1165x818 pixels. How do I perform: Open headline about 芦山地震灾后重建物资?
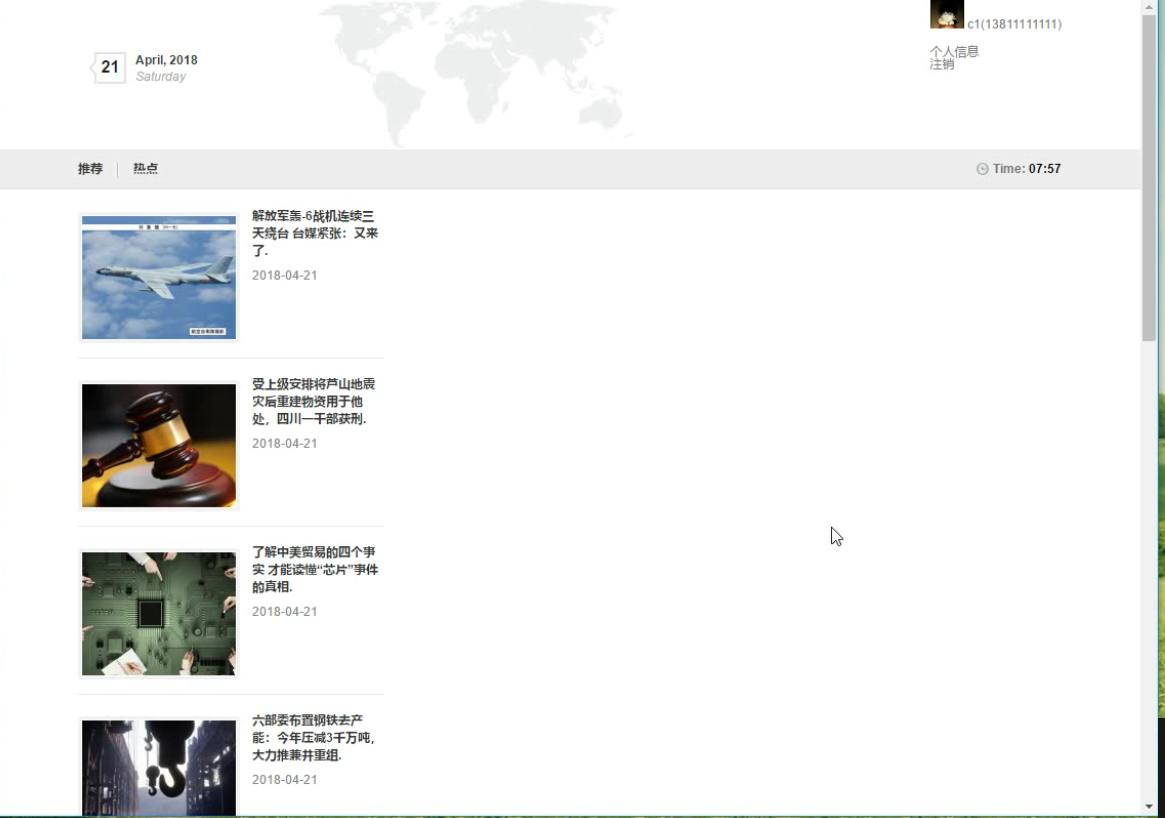[314, 401]
